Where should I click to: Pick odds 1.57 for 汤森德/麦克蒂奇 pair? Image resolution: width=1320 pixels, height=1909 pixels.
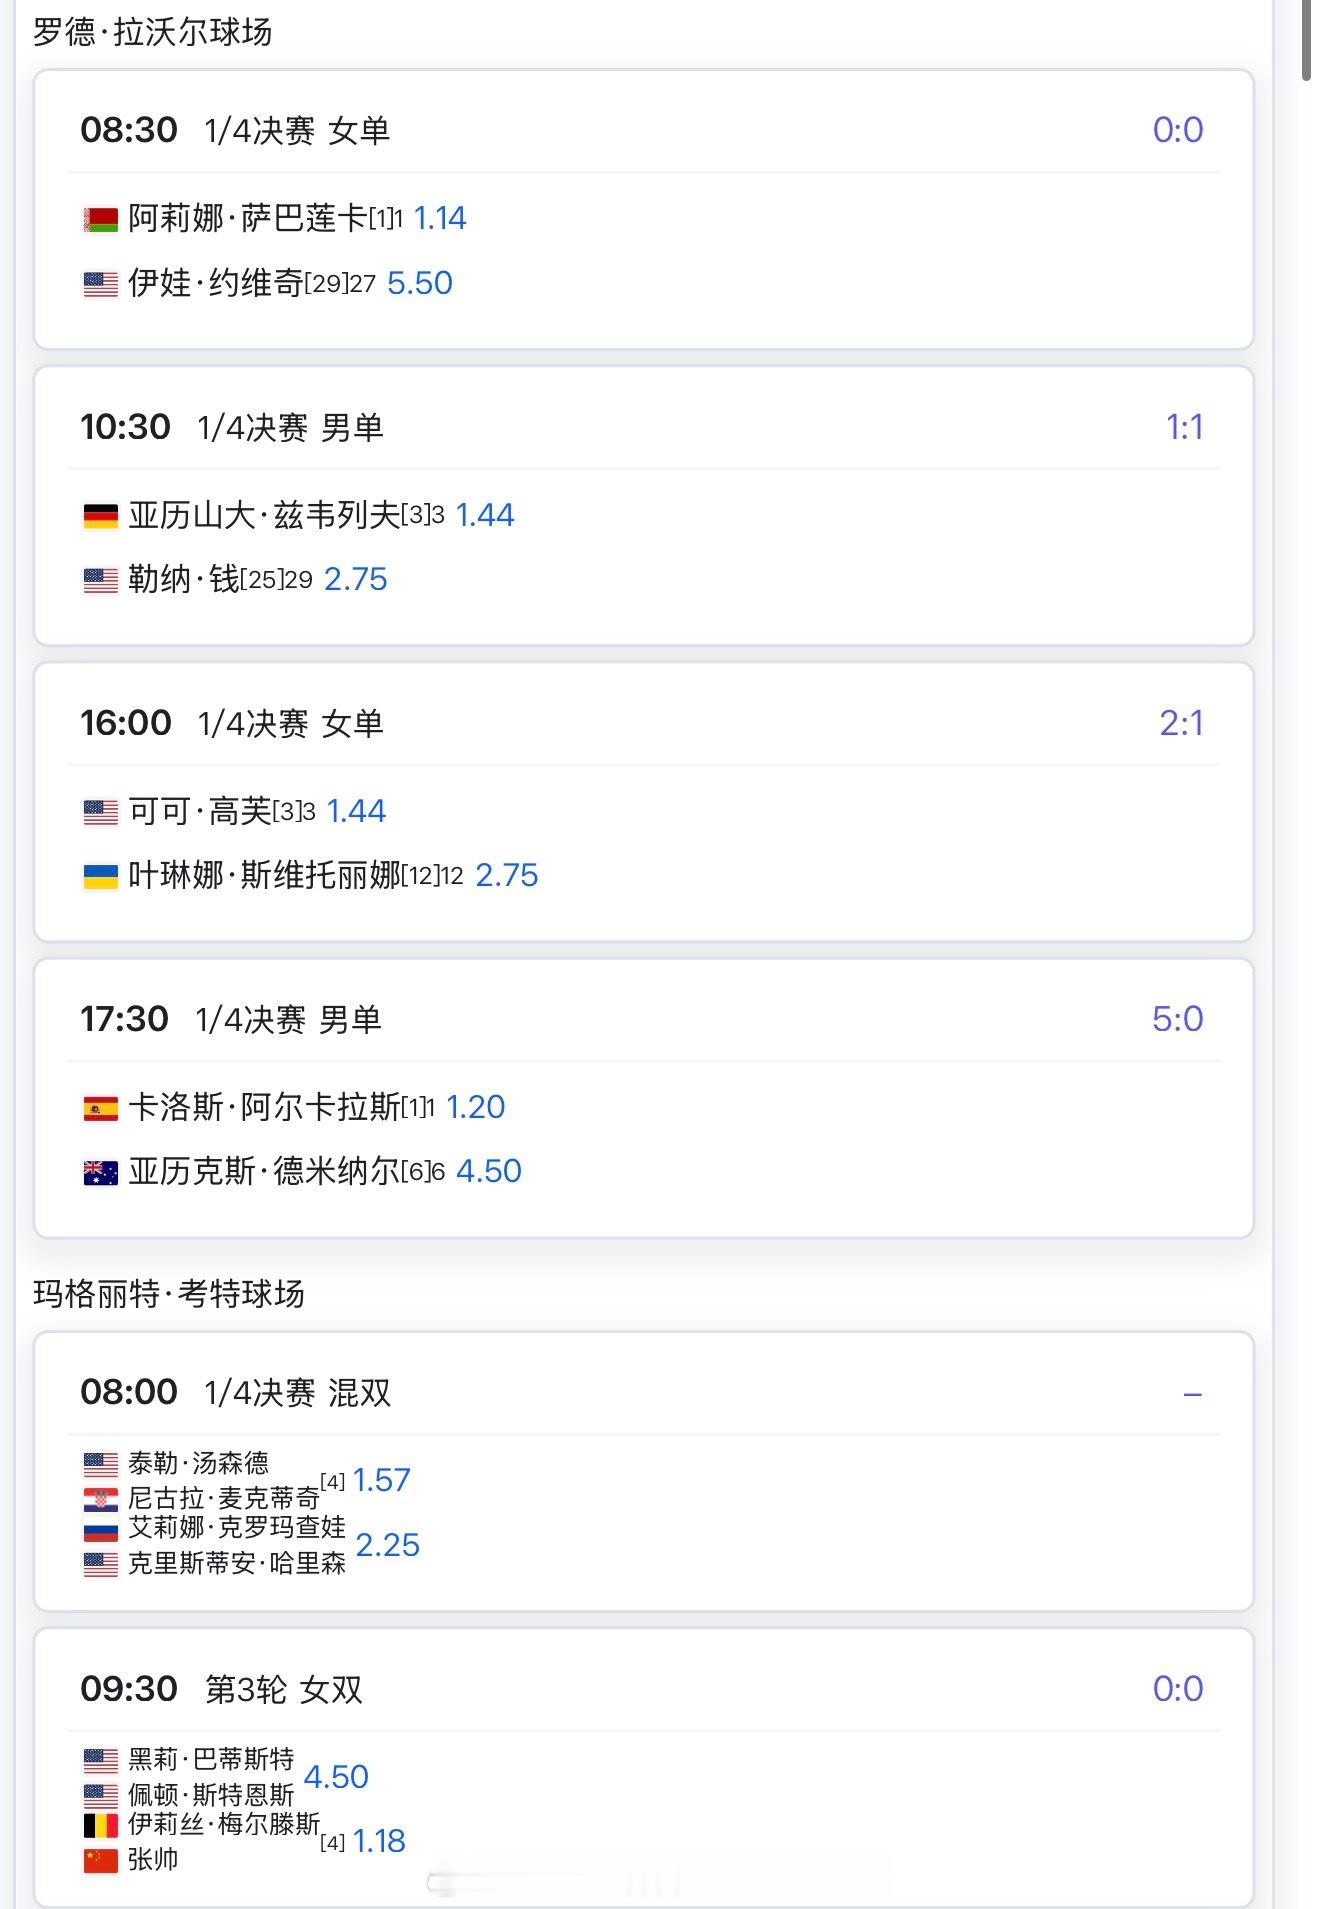[x=382, y=1480]
